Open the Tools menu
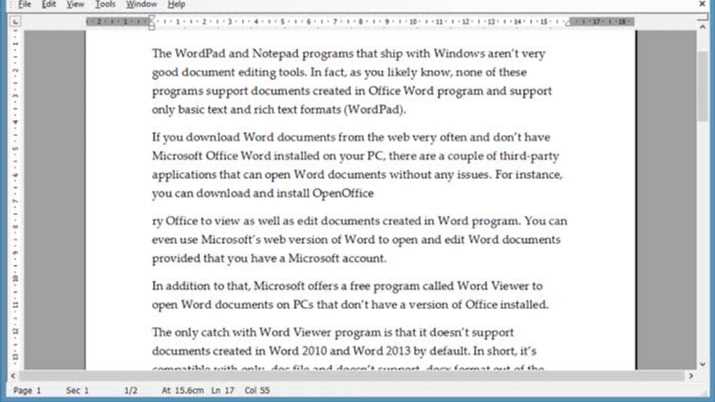 pos(105,5)
